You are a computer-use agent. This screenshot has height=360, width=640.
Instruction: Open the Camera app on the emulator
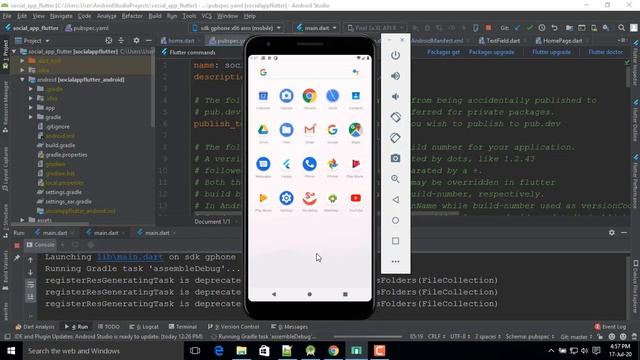[x=286, y=96]
